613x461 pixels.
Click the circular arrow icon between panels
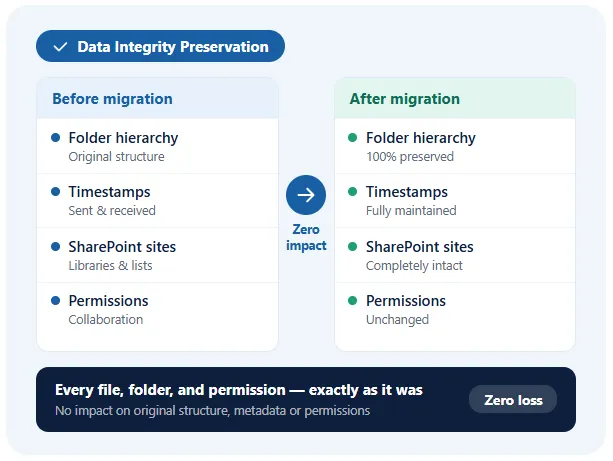(x=306, y=195)
